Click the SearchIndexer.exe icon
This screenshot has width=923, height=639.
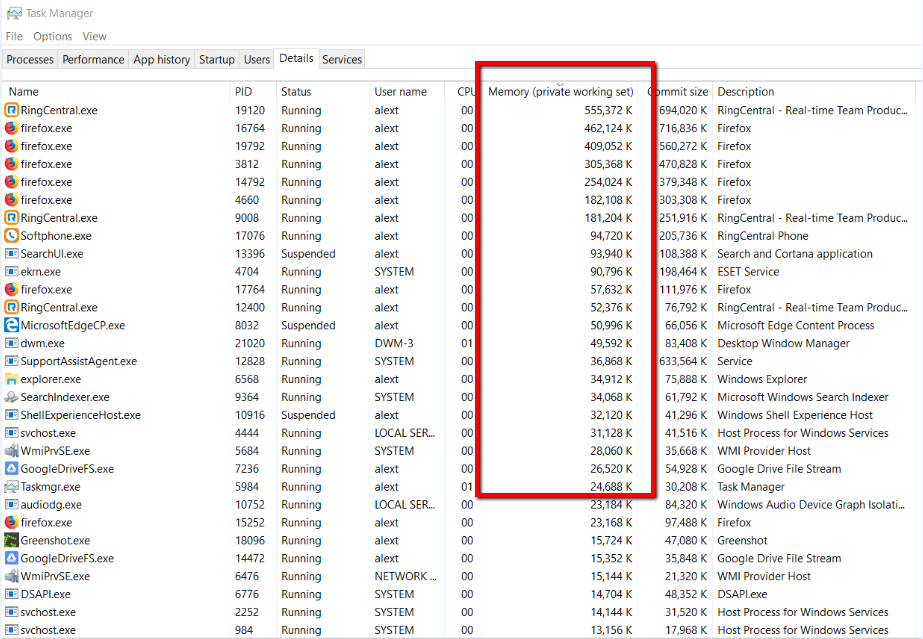click(11, 397)
